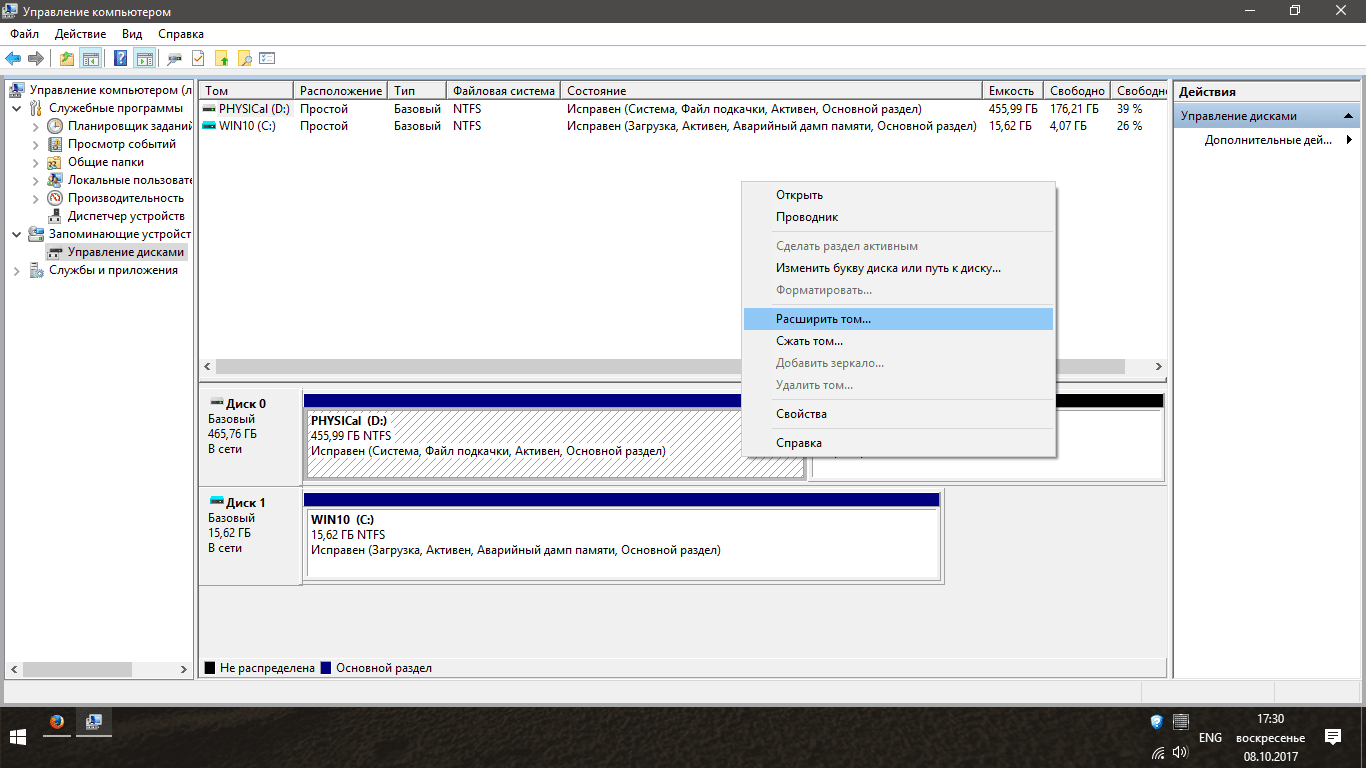Viewport: 1366px width, 768px height.
Task: Toggle the console tree pane toolbar icon
Action: (x=91, y=58)
